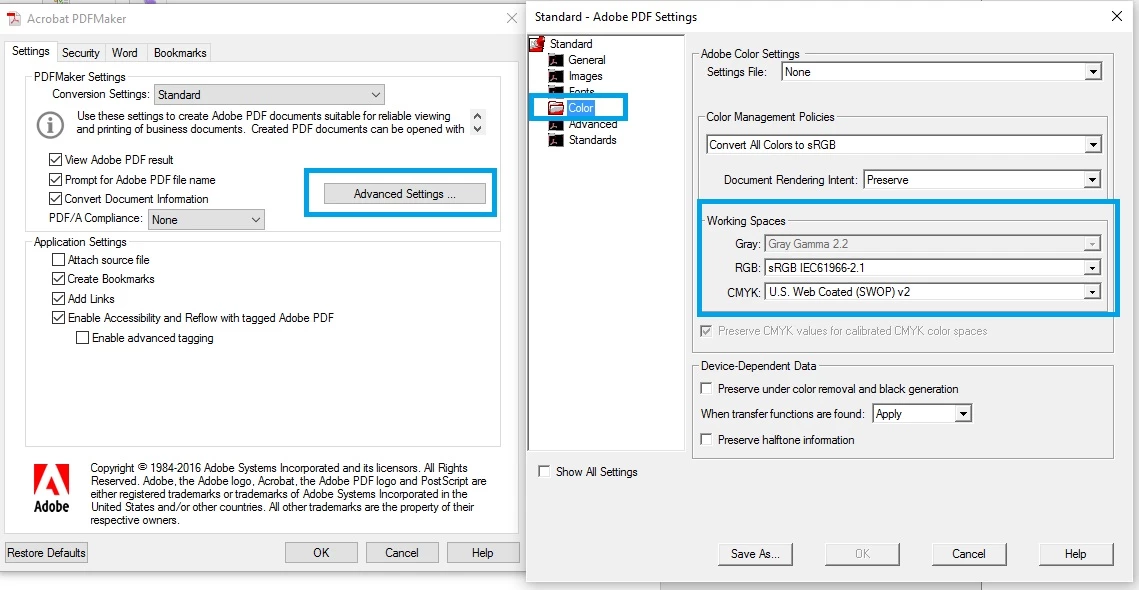The width and height of the screenshot is (1139, 590).
Task: Click the info icon beside conversion description
Action: point(51,124)
